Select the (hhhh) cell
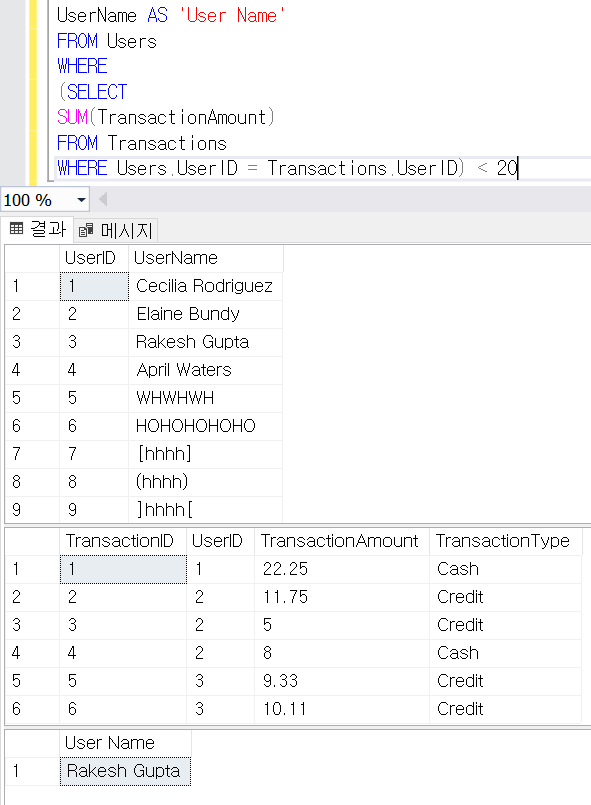Image resolution: width=591 pixels, height=805 pixels. pos(205,482)
